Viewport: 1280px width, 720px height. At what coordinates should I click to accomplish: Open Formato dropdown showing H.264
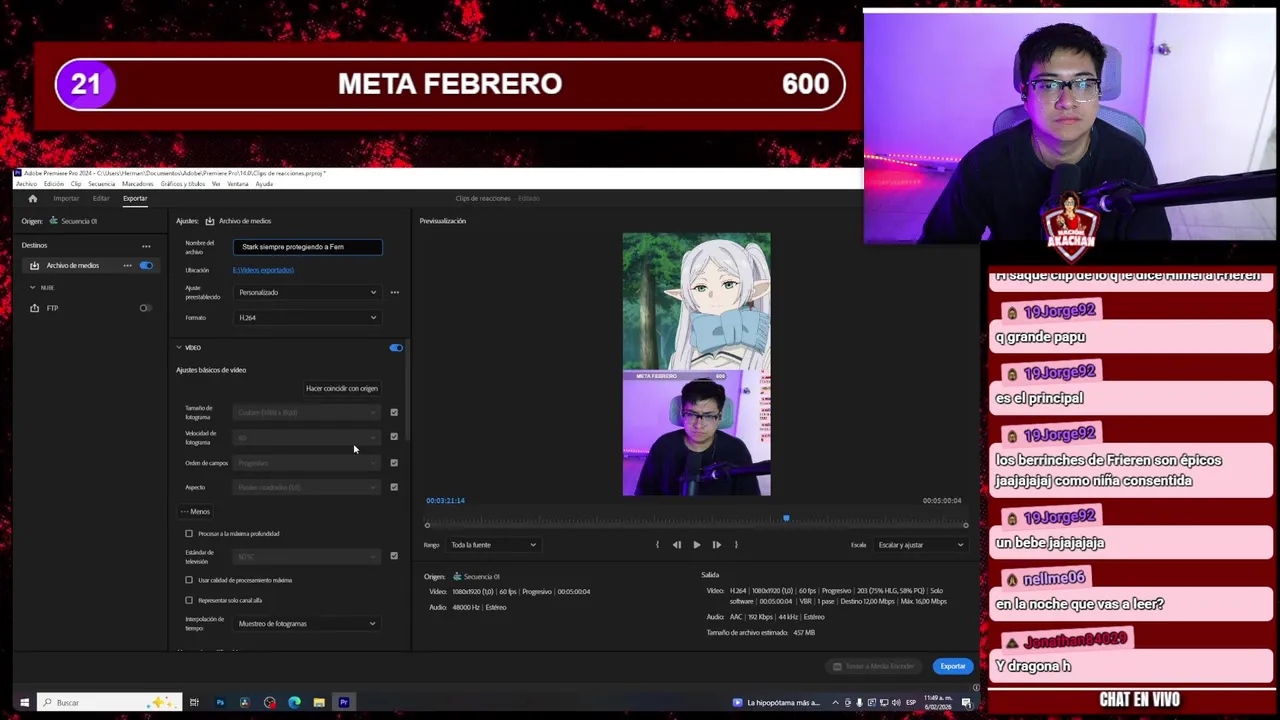pyautogui.click(x=307, y=317)
